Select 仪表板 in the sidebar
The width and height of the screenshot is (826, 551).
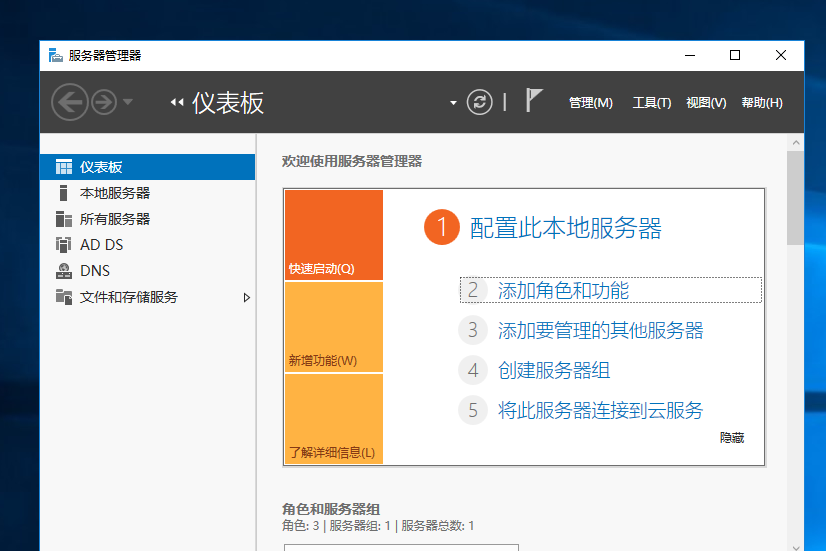pyautogui.click(x=101, y=167)
